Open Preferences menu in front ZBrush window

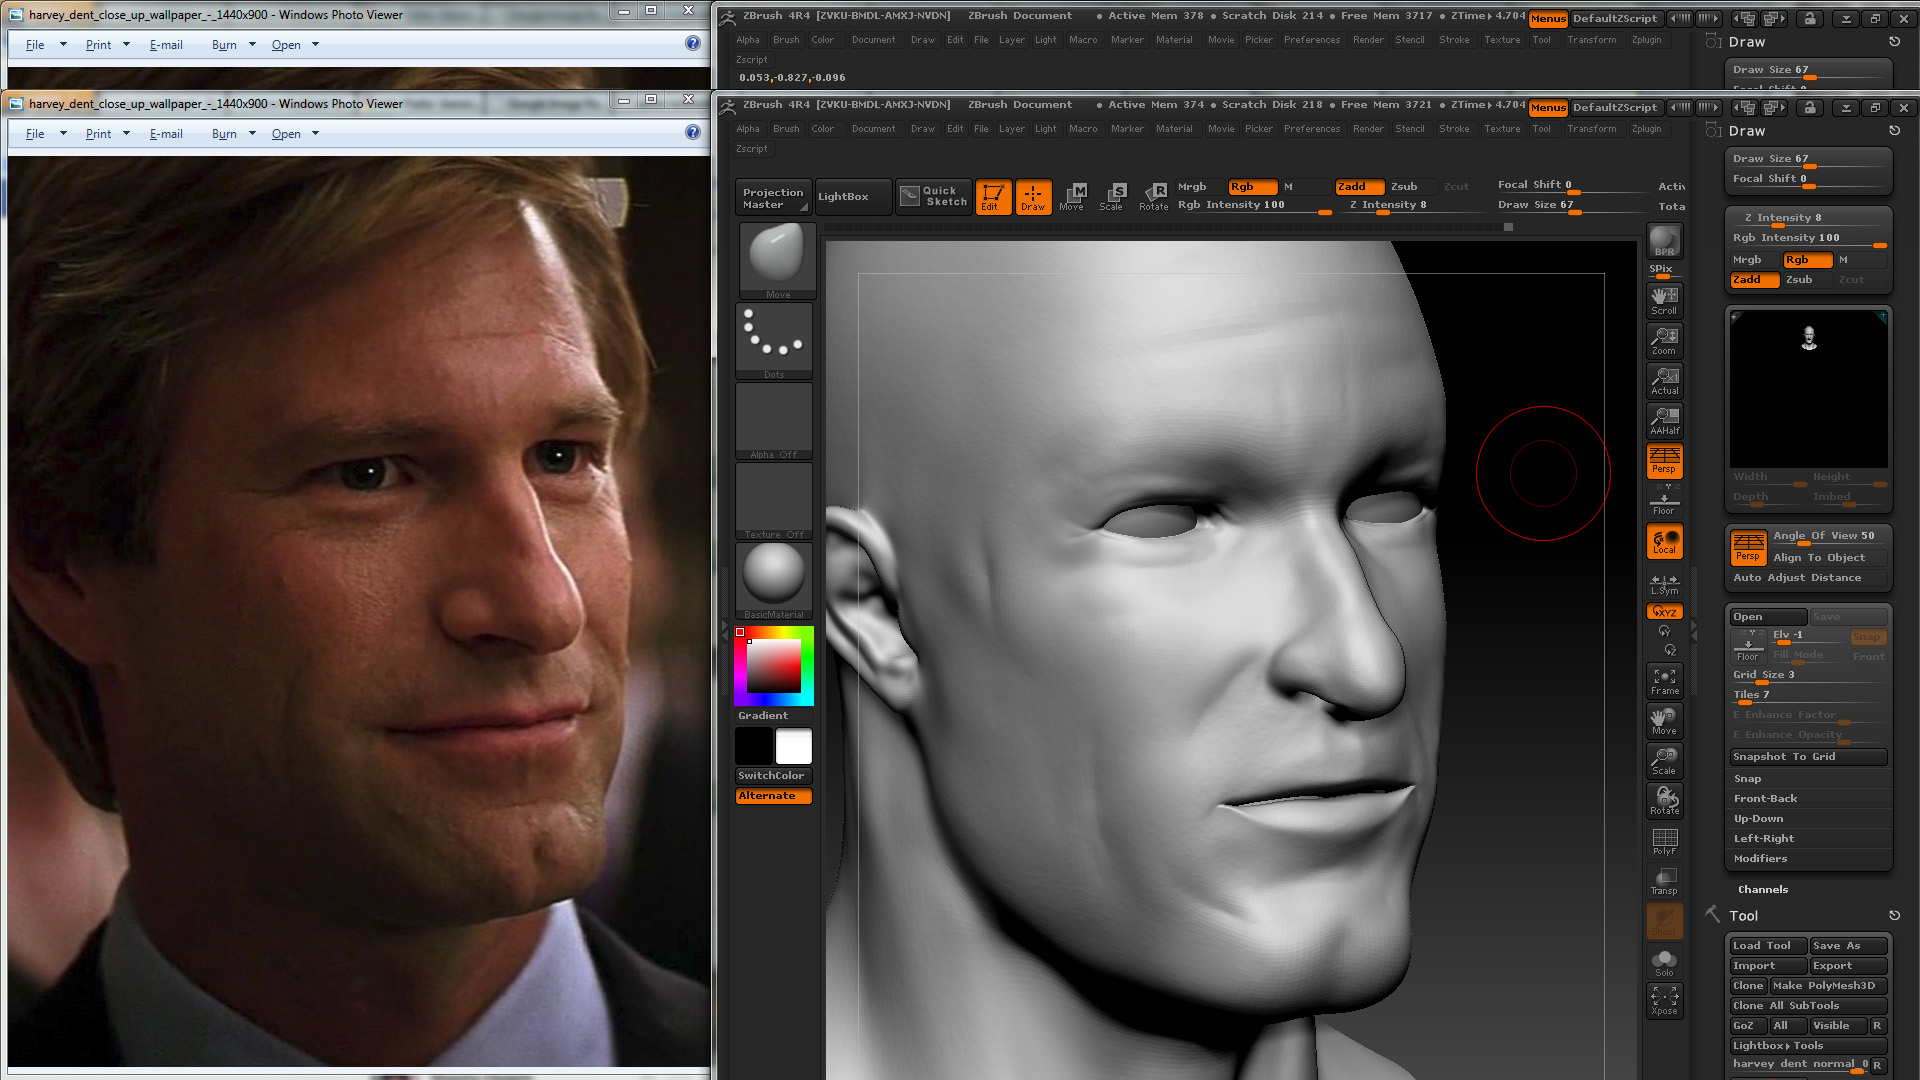click(x=1311, y=129)
